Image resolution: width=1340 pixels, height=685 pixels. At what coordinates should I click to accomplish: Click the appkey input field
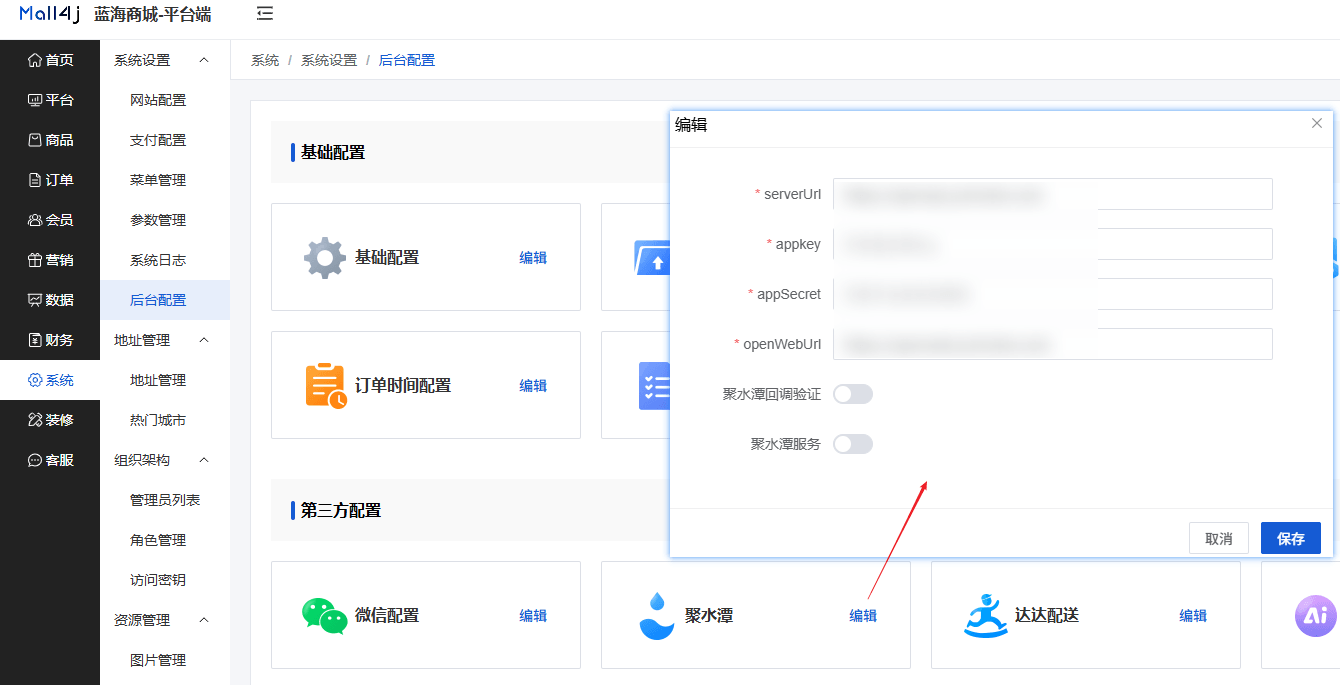point(1052,244)
